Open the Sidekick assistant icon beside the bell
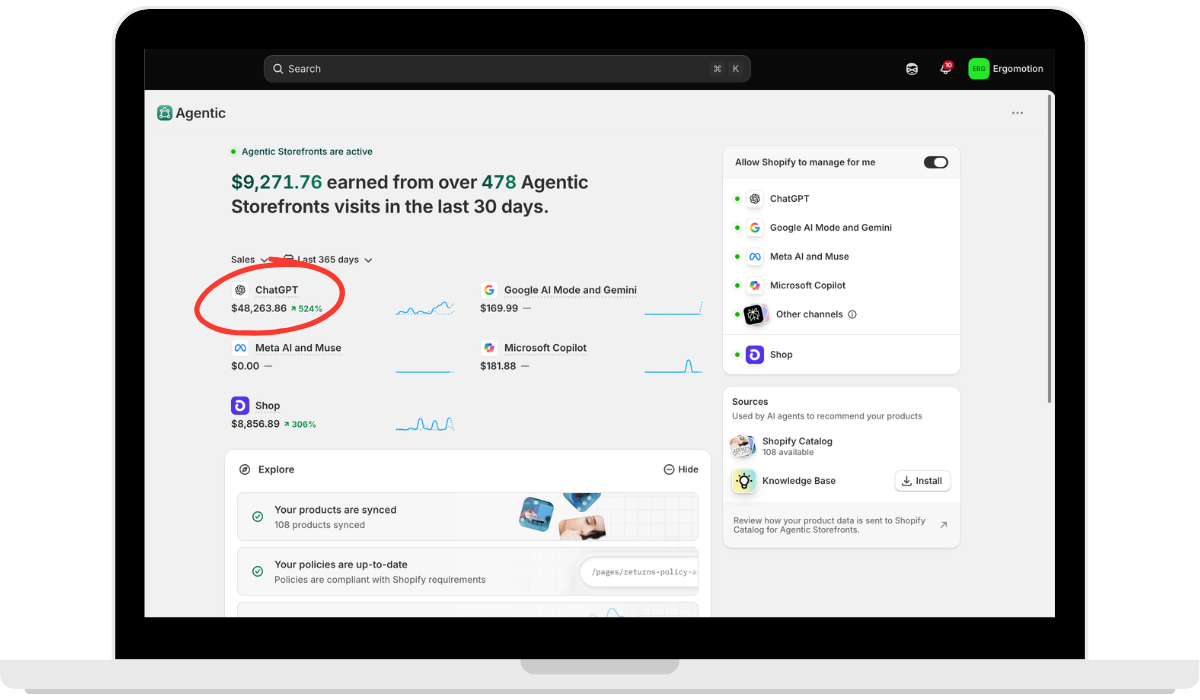Screen dimensions: 1200x700 [x=912, y=69]
